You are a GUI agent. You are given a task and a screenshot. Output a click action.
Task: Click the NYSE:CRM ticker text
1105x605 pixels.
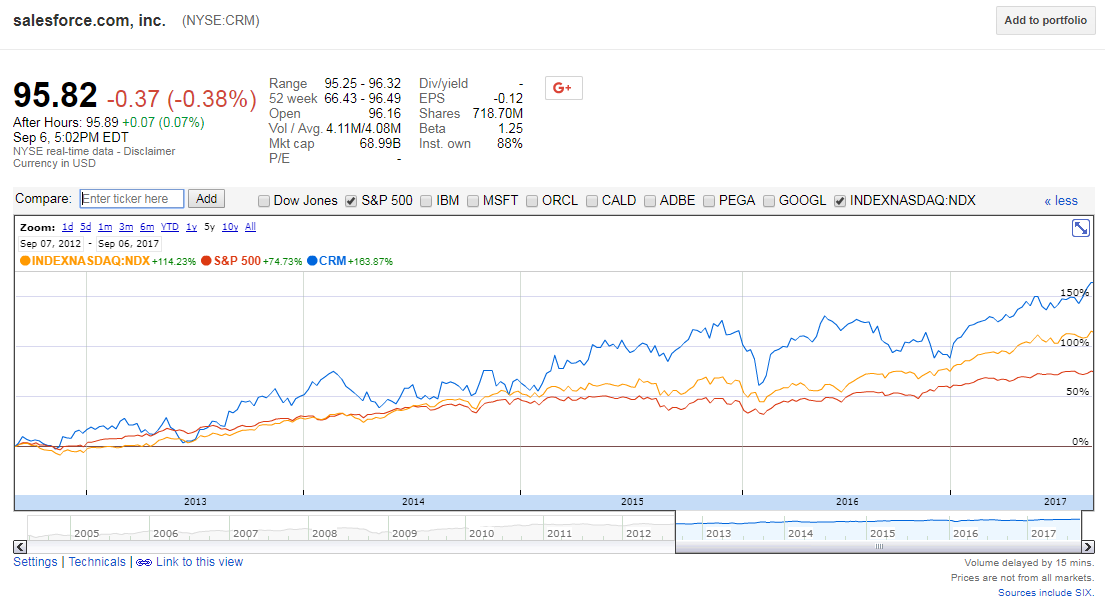coord(221,21)
